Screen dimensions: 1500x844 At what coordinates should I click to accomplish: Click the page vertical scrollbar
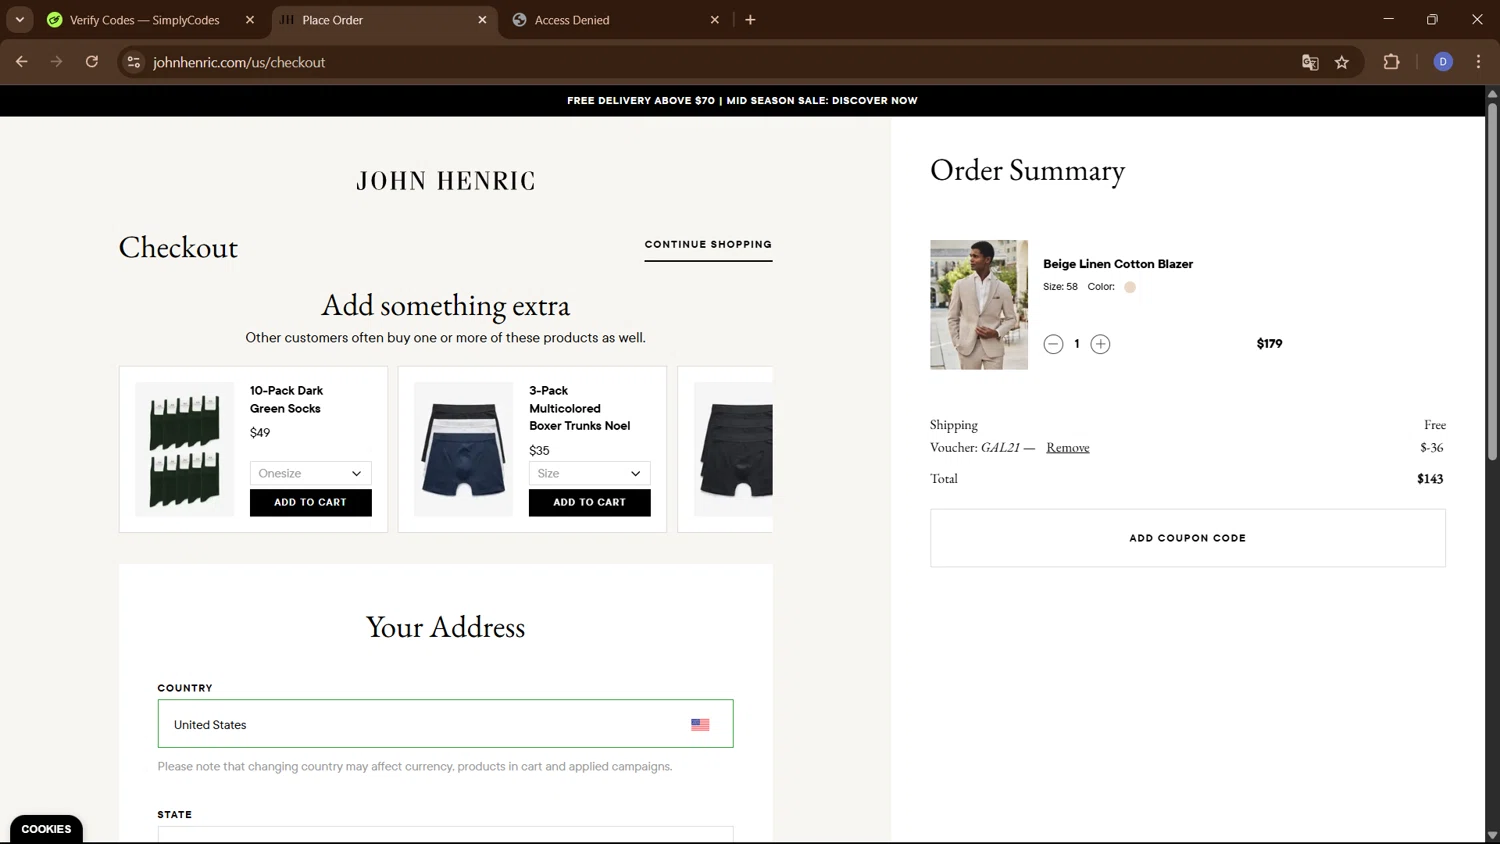[1492, 280]
